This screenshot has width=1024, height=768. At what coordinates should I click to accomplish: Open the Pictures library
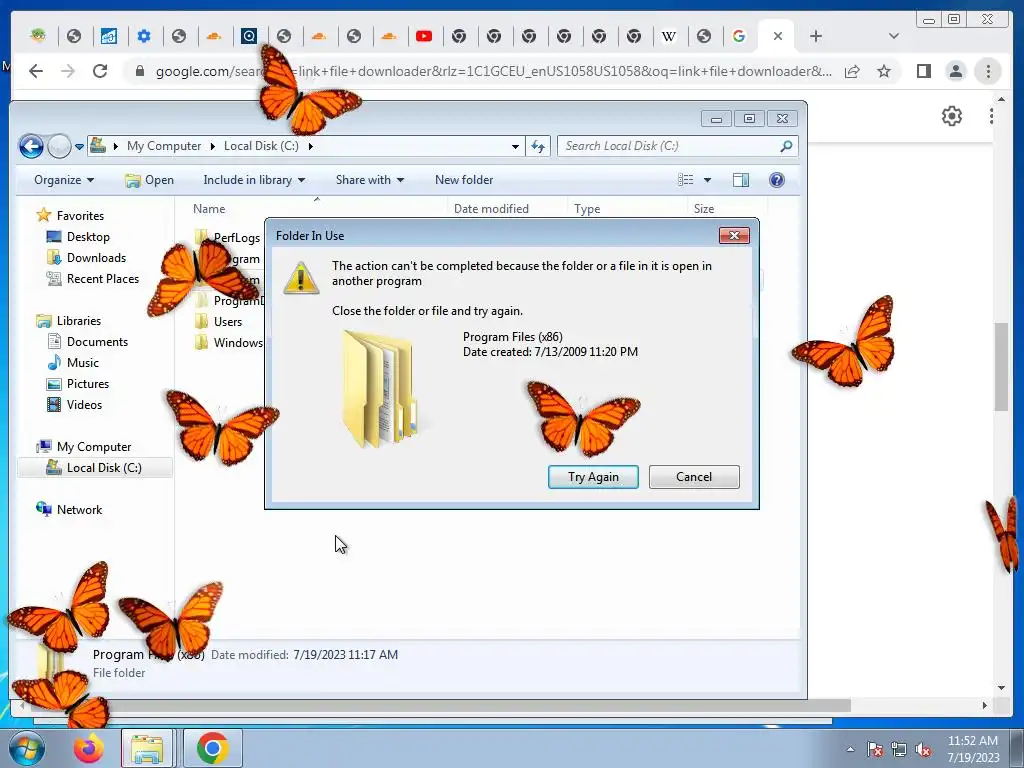(78, 384)
